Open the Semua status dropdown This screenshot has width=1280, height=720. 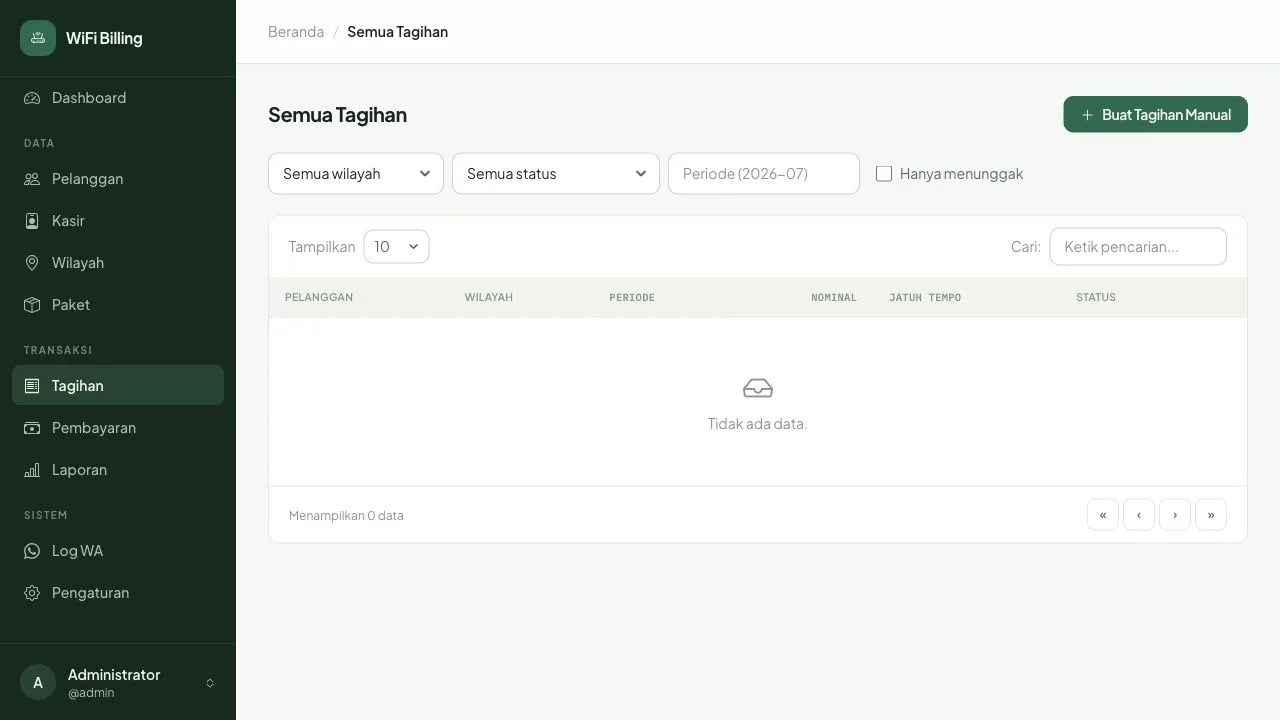556,174
